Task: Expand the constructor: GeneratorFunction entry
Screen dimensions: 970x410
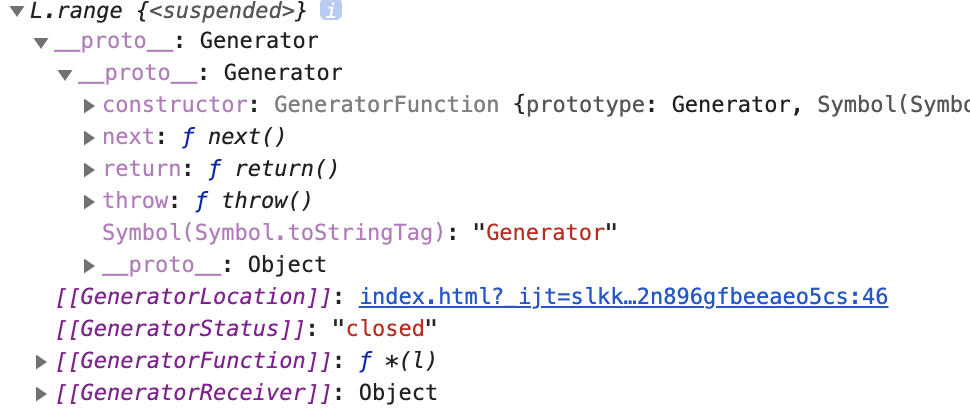Action: coord(89,106)
